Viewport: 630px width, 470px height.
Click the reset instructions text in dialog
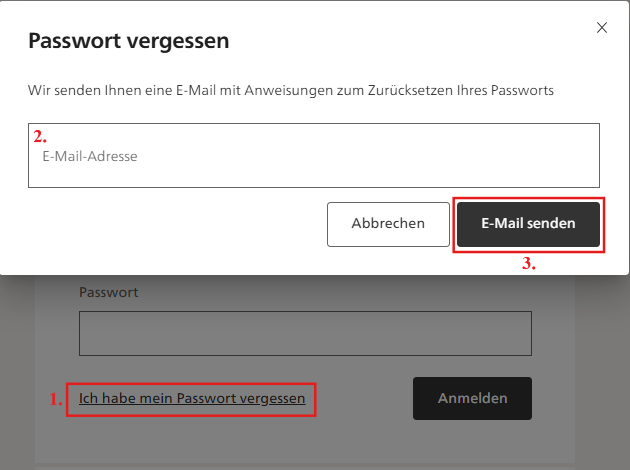coord(291,90)
